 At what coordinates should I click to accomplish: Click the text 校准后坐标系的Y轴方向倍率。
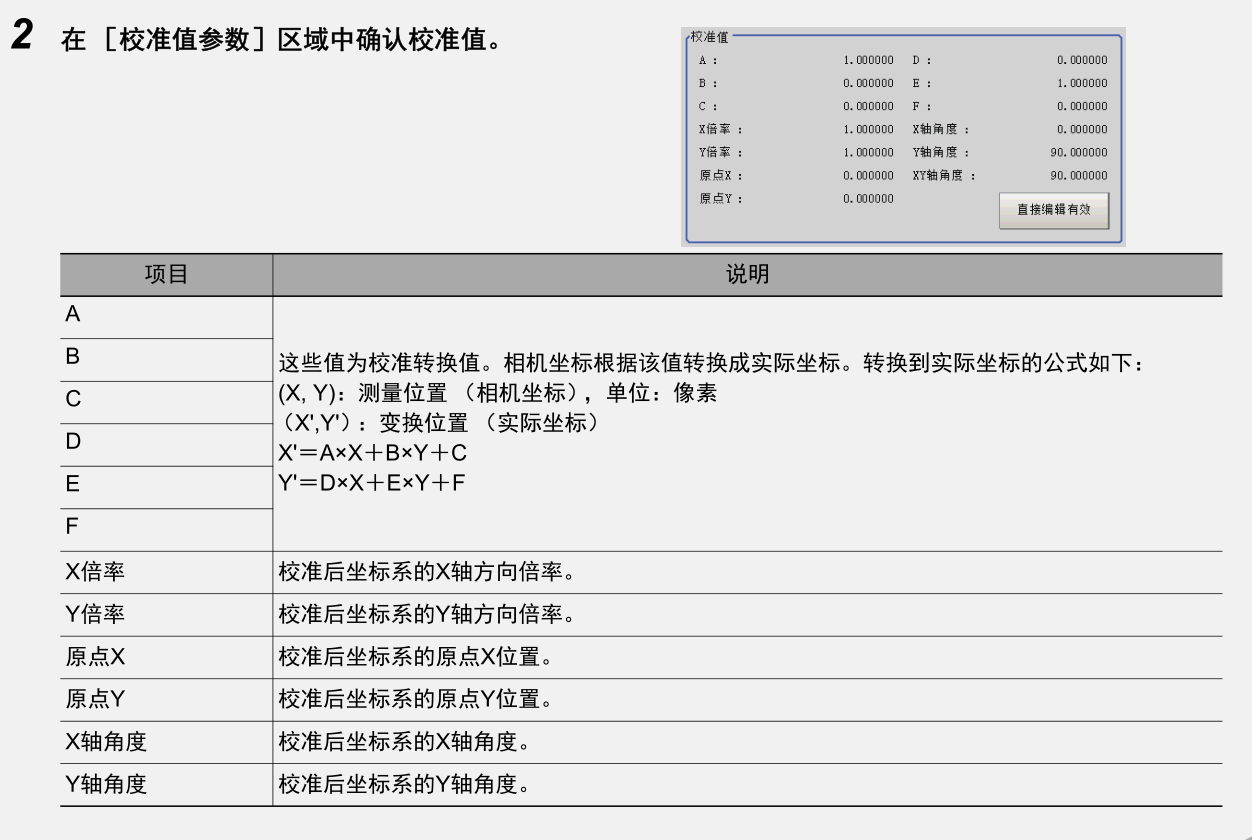pyautogui.click(x=427, y=614)
